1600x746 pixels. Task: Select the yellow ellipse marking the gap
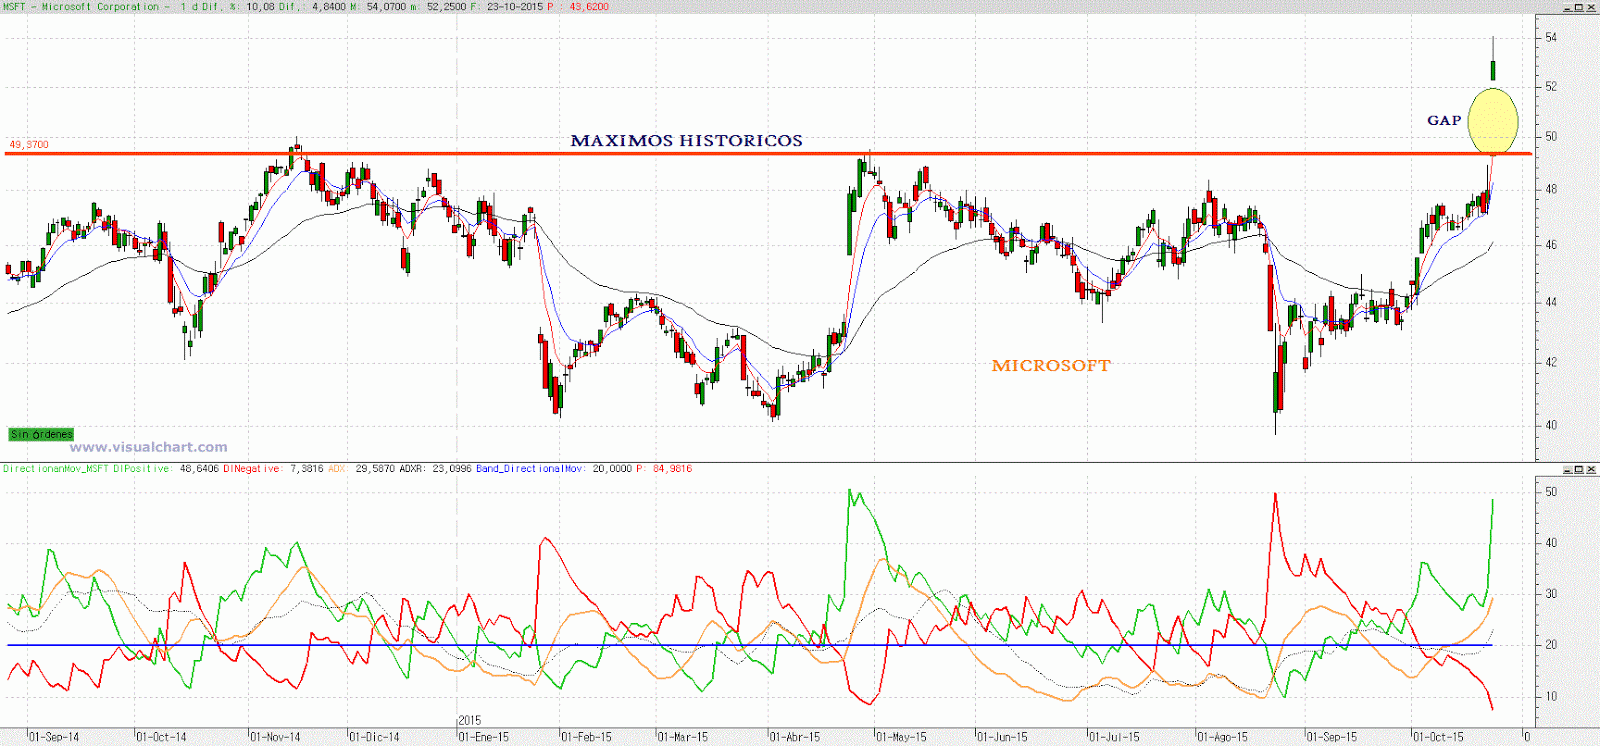1493,121
